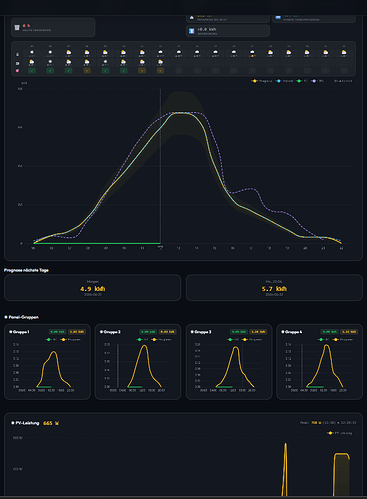This screenshot has height=499, width=367.
Task: Click green kWh badge in Gruppe 1
Action: [x=58, y=332]
